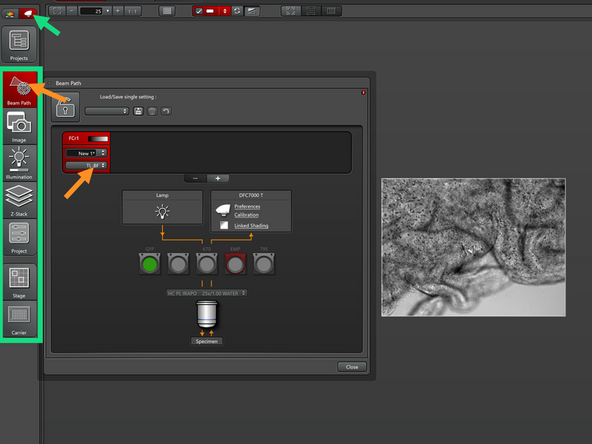Click the column layout view toolbar icon
The image size is (592, 444).
[x=331, y=11]
